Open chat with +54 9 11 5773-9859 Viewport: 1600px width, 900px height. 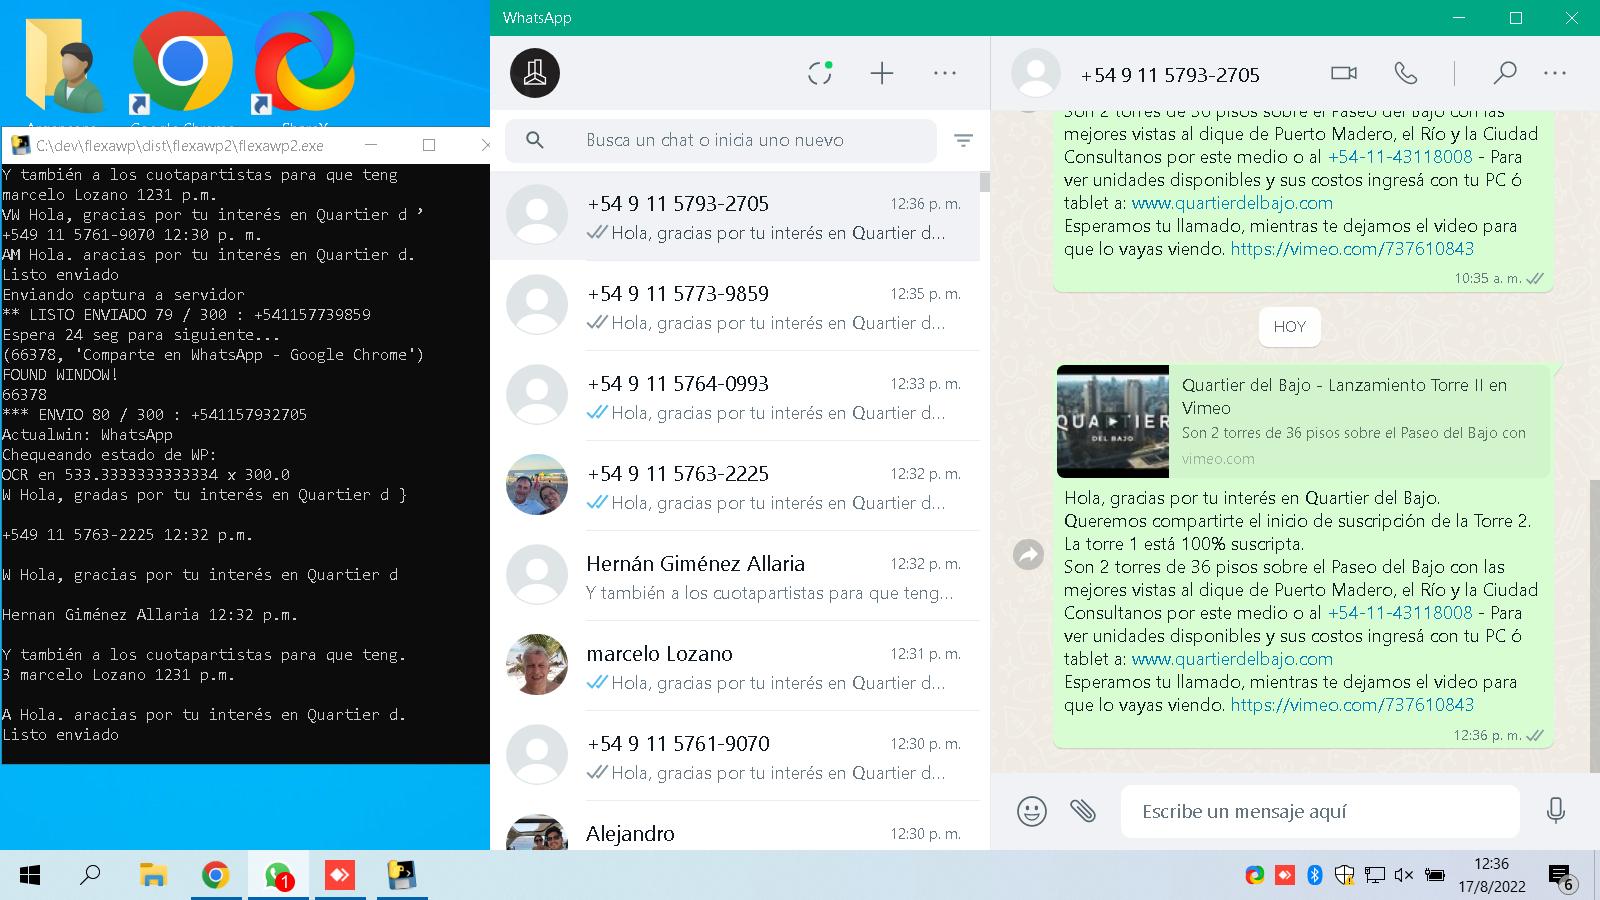tap(735, 306)
